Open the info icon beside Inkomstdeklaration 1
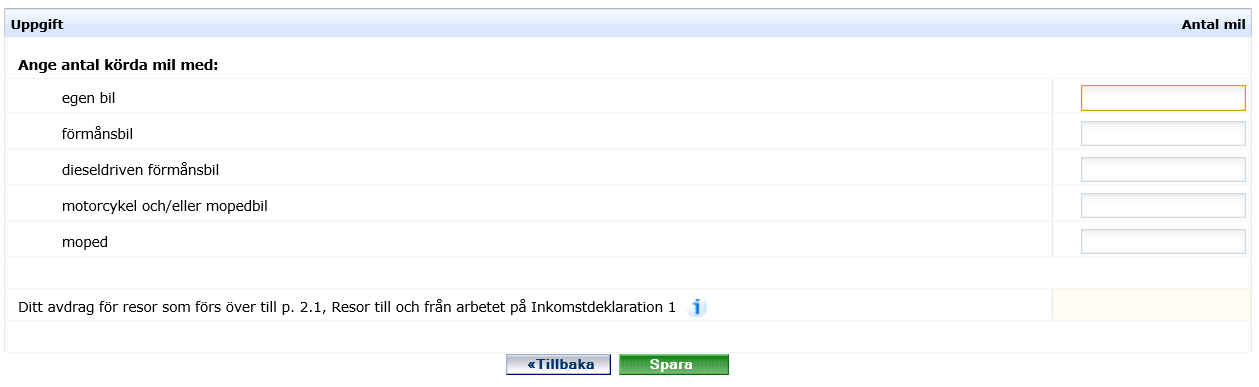This screenshot has width=1259, height=387. coord(697,307)
